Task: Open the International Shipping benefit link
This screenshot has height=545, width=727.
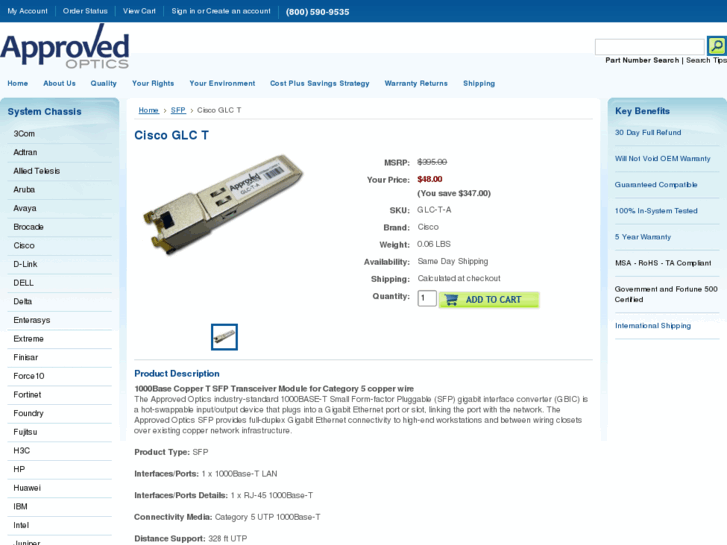Action: tap(653, 326)
